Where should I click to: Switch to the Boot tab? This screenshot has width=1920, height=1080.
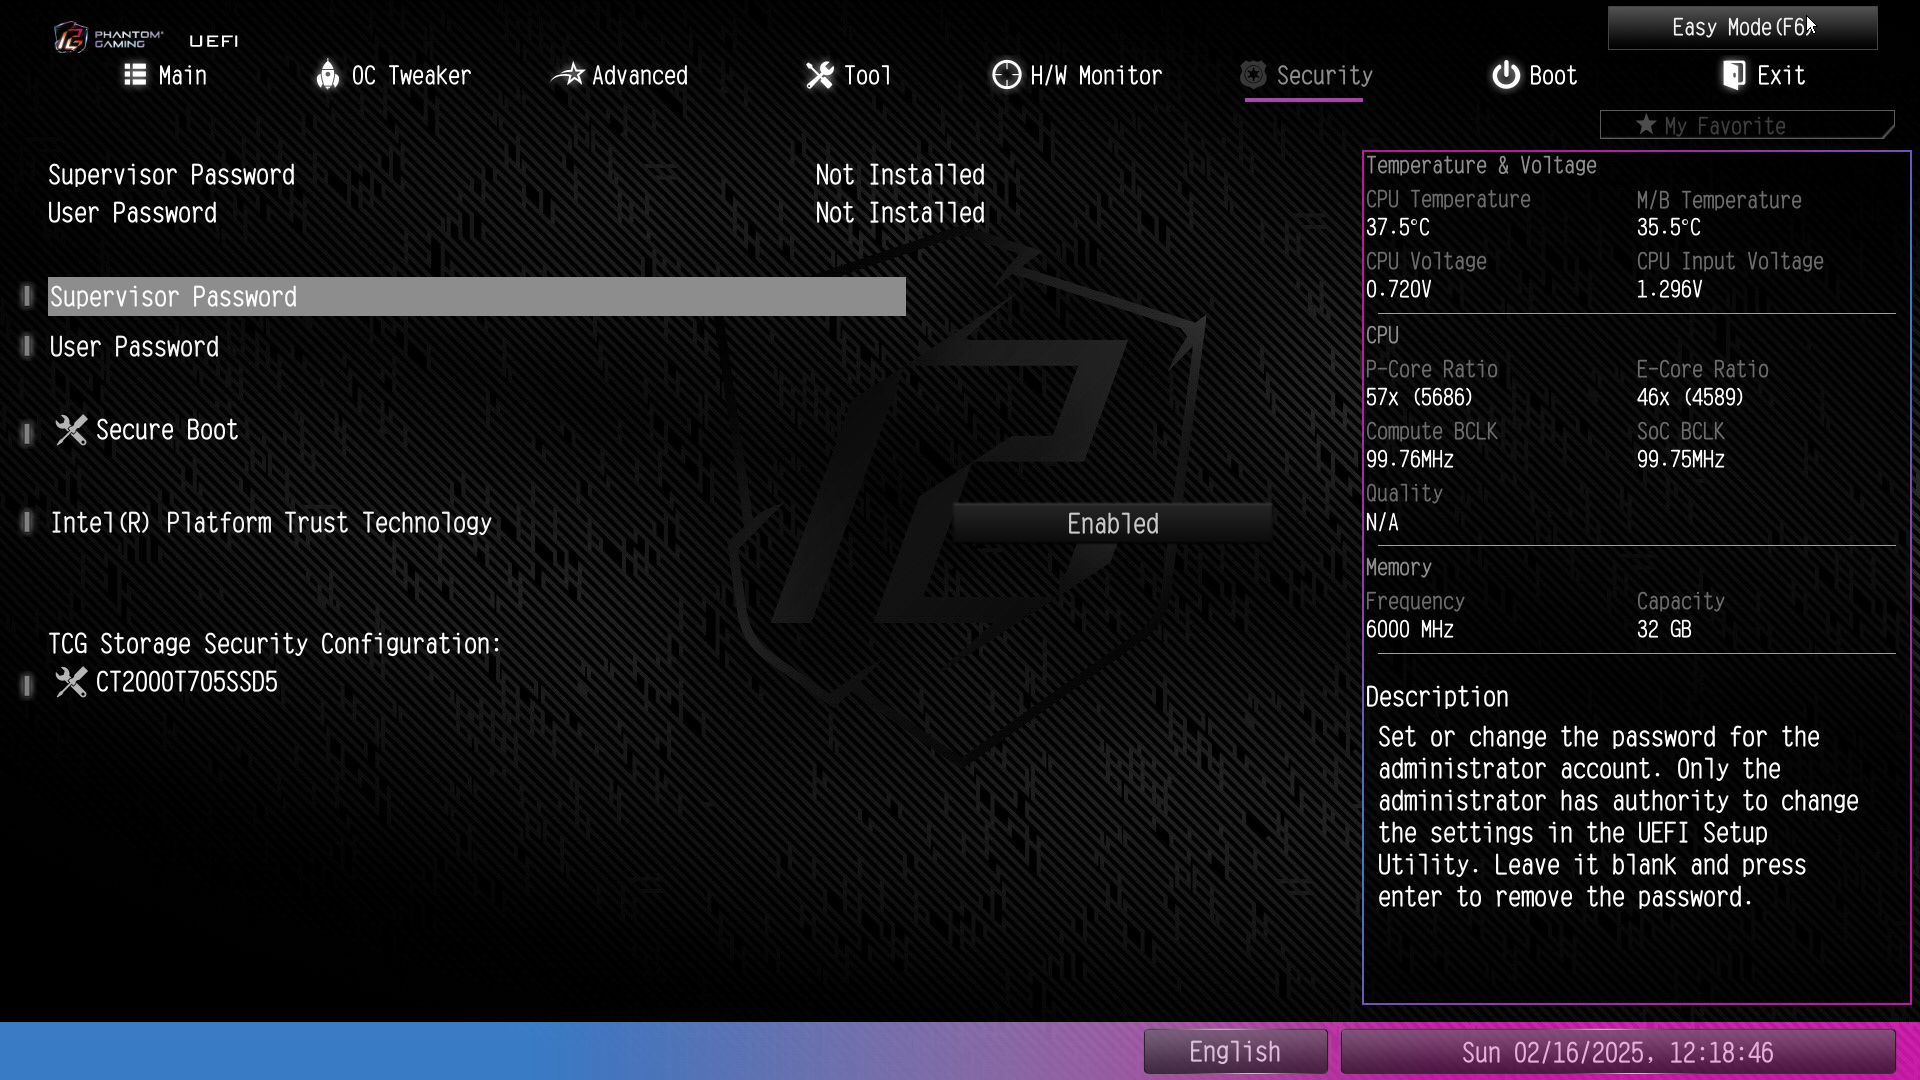[1552, 75]
